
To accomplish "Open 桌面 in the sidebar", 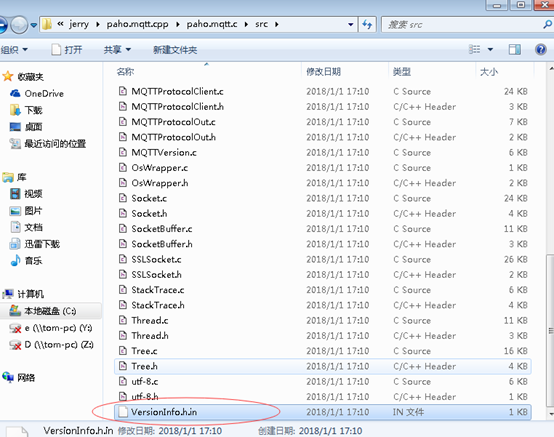I will point(33,127).
